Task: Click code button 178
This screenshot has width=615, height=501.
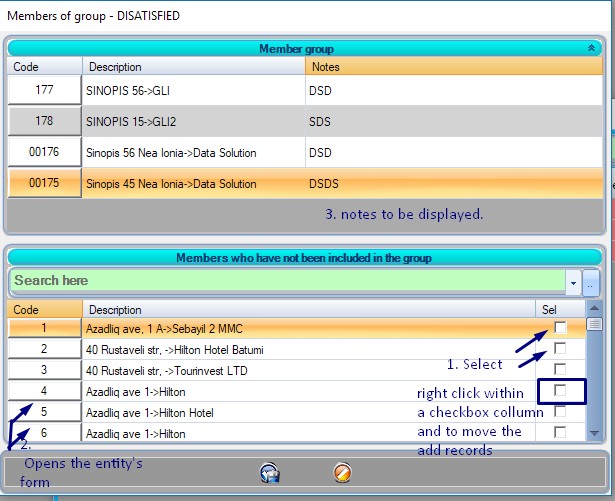Action: pos(44,121)
